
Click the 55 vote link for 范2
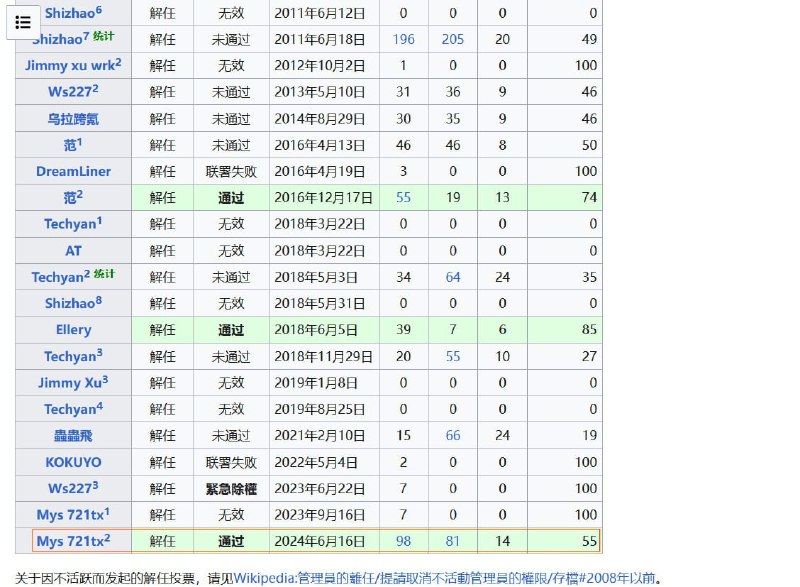point(402,197)
